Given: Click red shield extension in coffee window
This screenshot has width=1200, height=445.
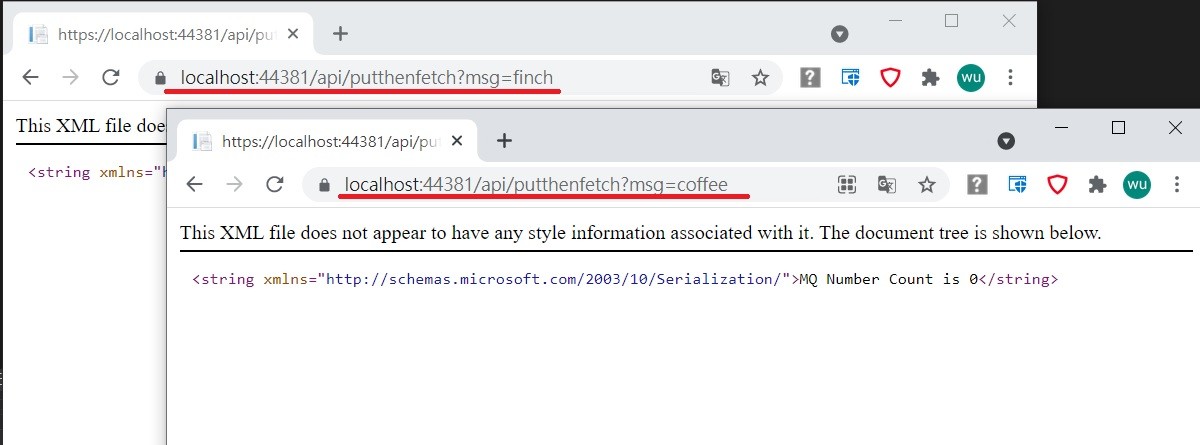Looking at the screenshot, I should (x=1057, y=184).
